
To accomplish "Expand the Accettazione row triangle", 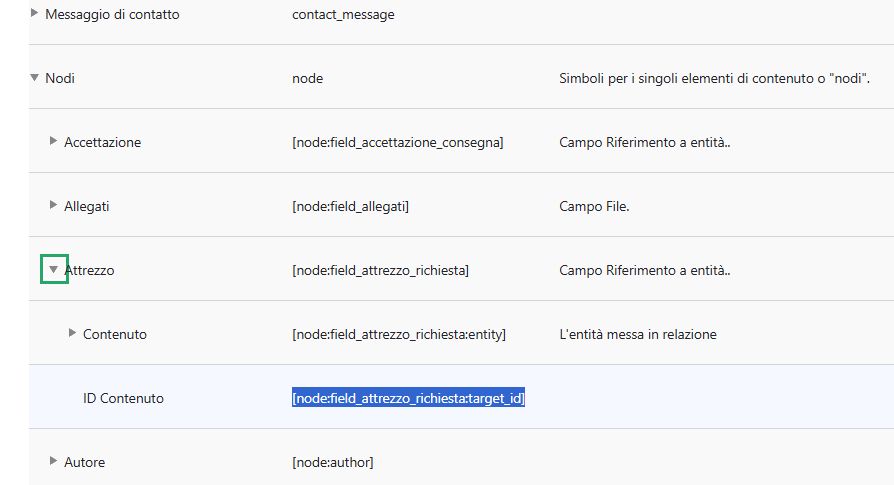I will tap(54, 141).
